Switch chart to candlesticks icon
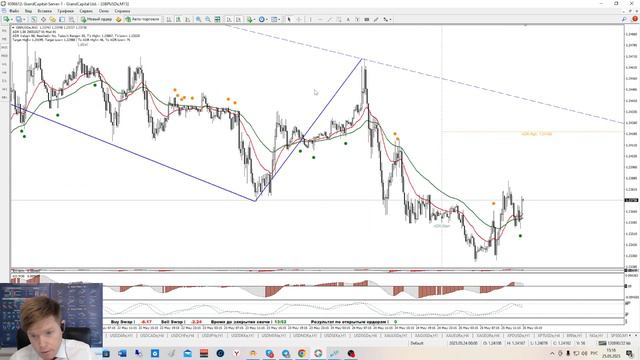The height and width of the screenshot is (360, 640). (178, 19)
